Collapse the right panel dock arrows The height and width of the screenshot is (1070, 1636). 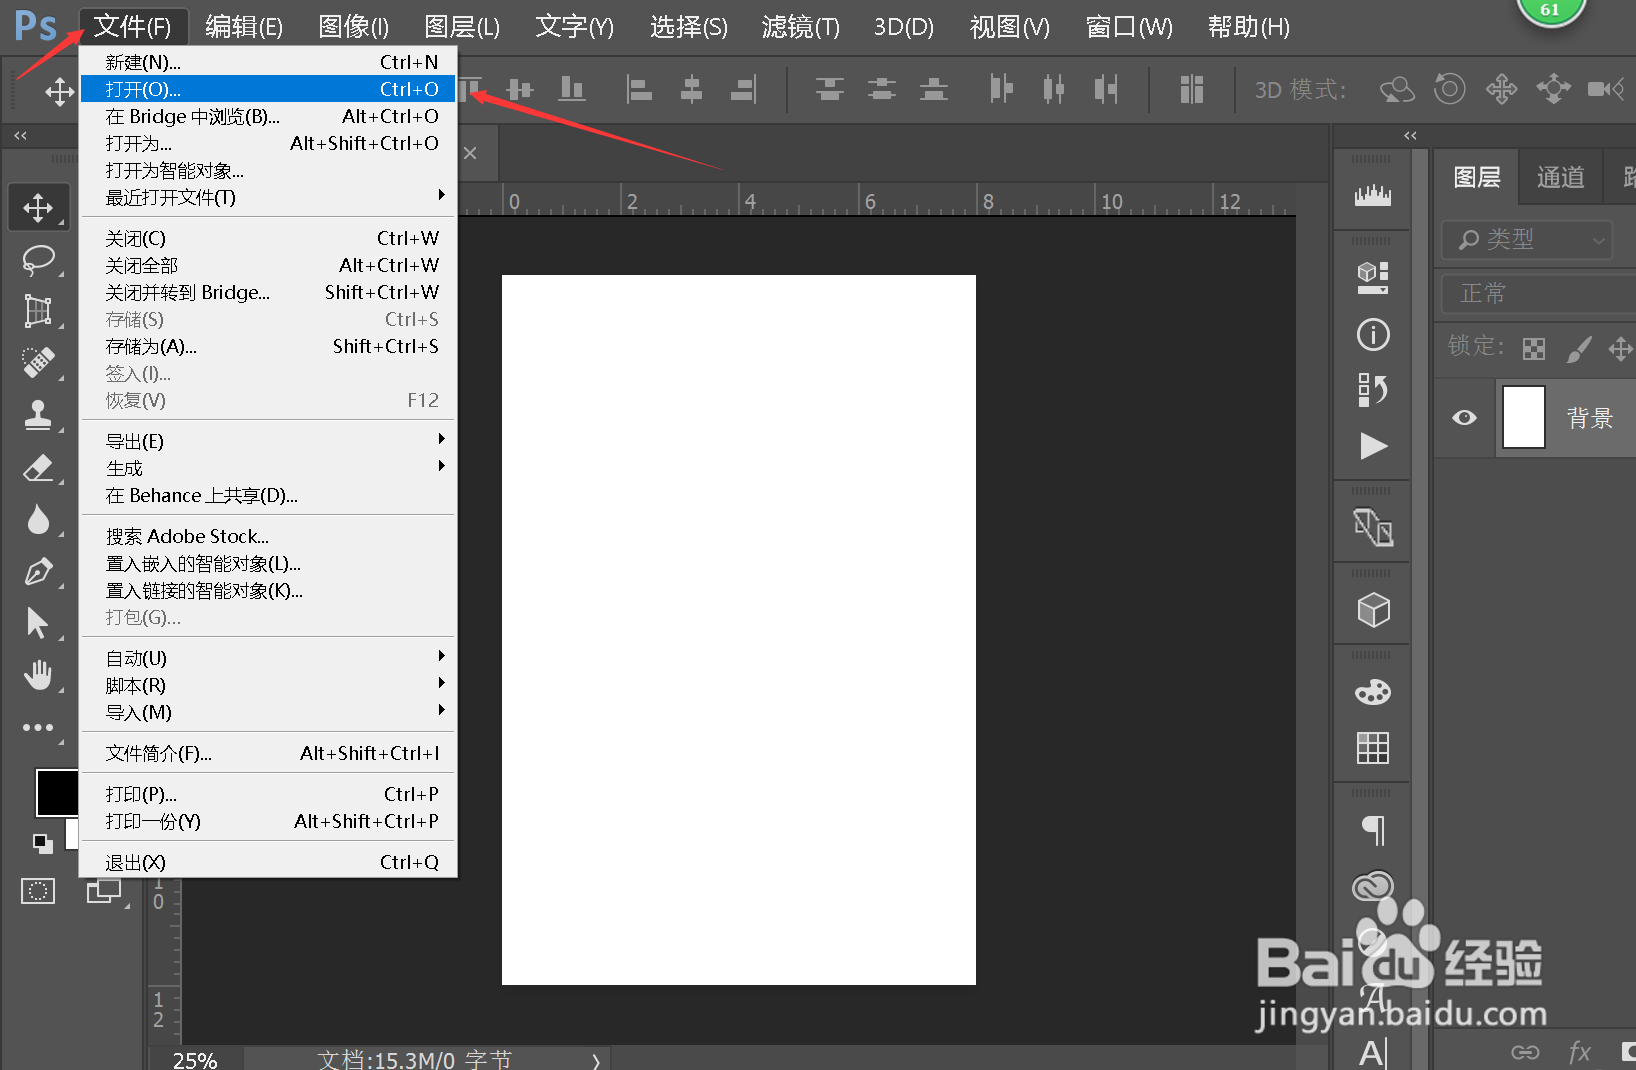pyautogui.click(x=1410, y=135)
